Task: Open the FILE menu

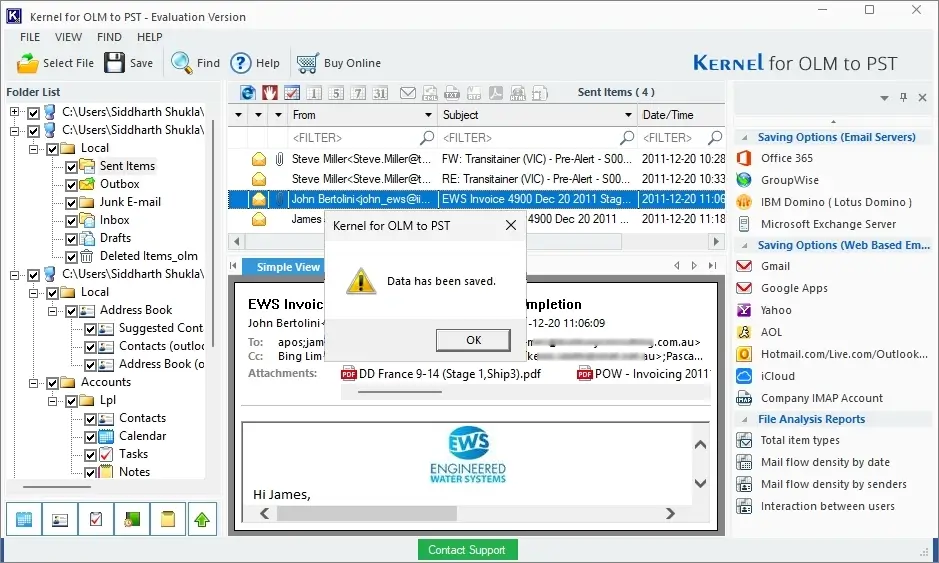Action: tap(30, 37)
